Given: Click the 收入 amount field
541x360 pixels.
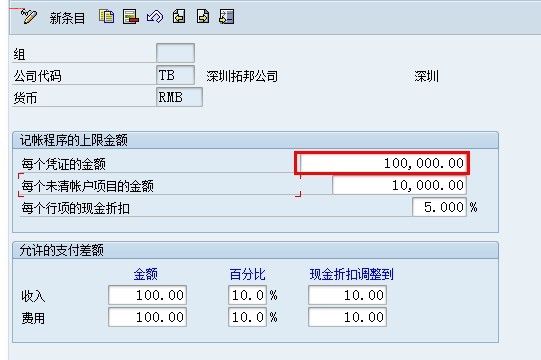Looking at the screenshot, I should coord(147,295).
